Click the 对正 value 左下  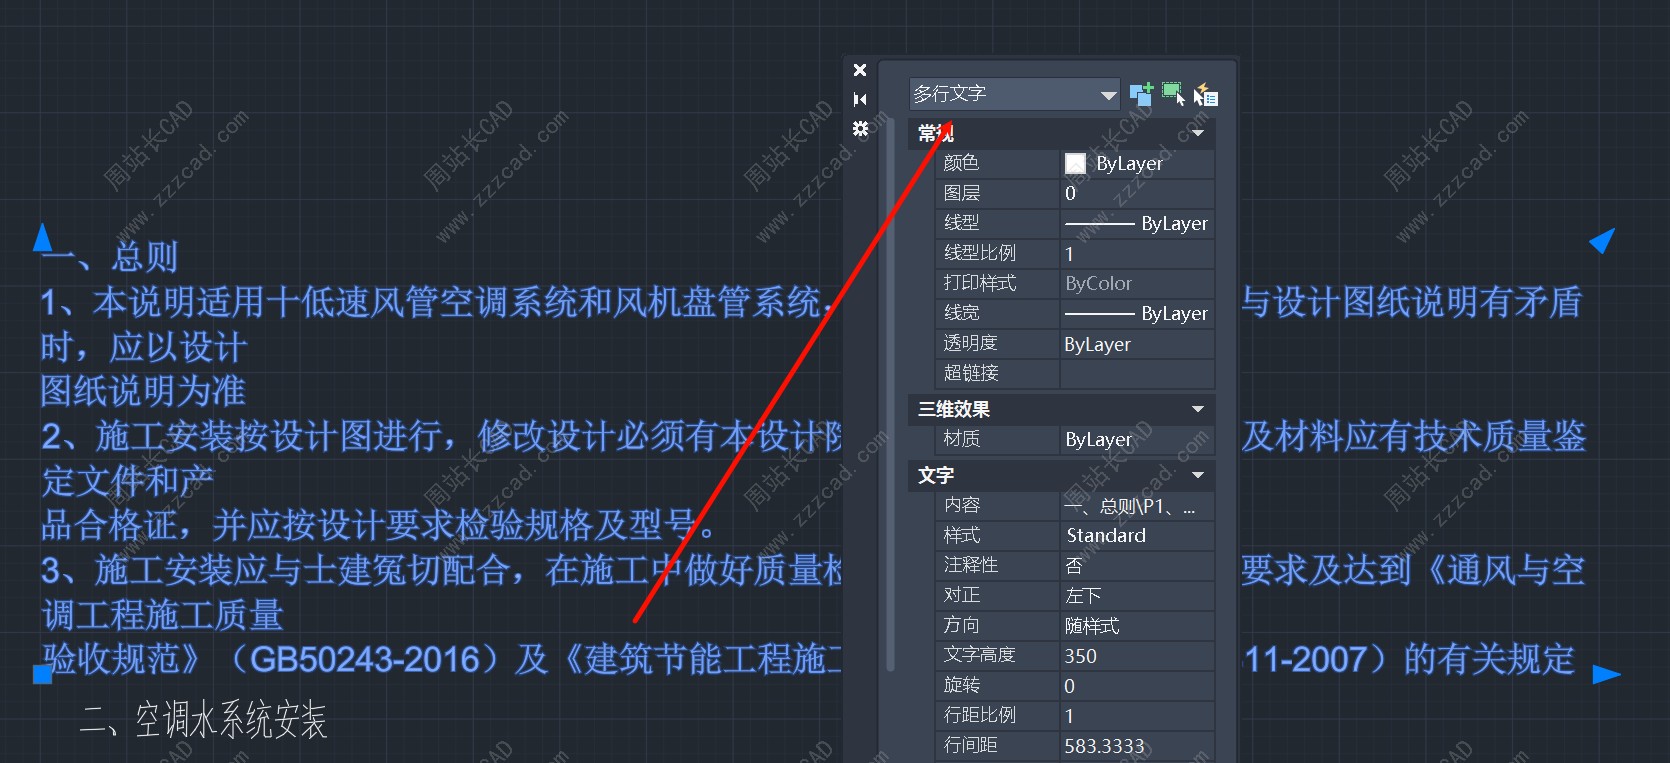tap(1136, 596)
